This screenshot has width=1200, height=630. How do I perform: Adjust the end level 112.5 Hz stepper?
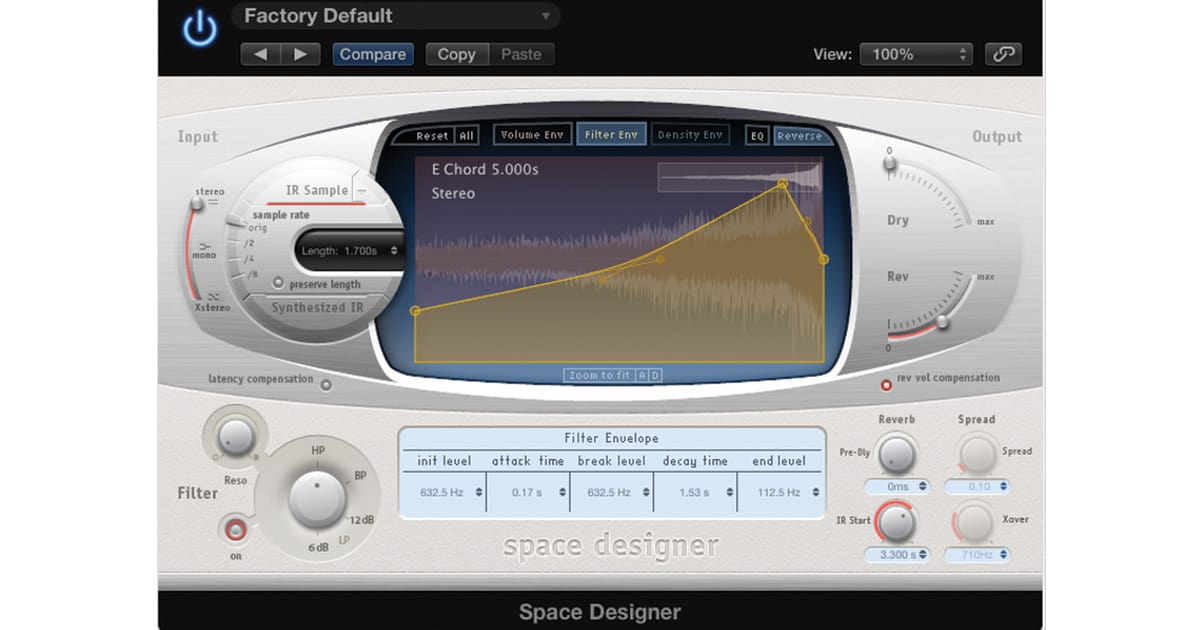click(x=817, y=492)
